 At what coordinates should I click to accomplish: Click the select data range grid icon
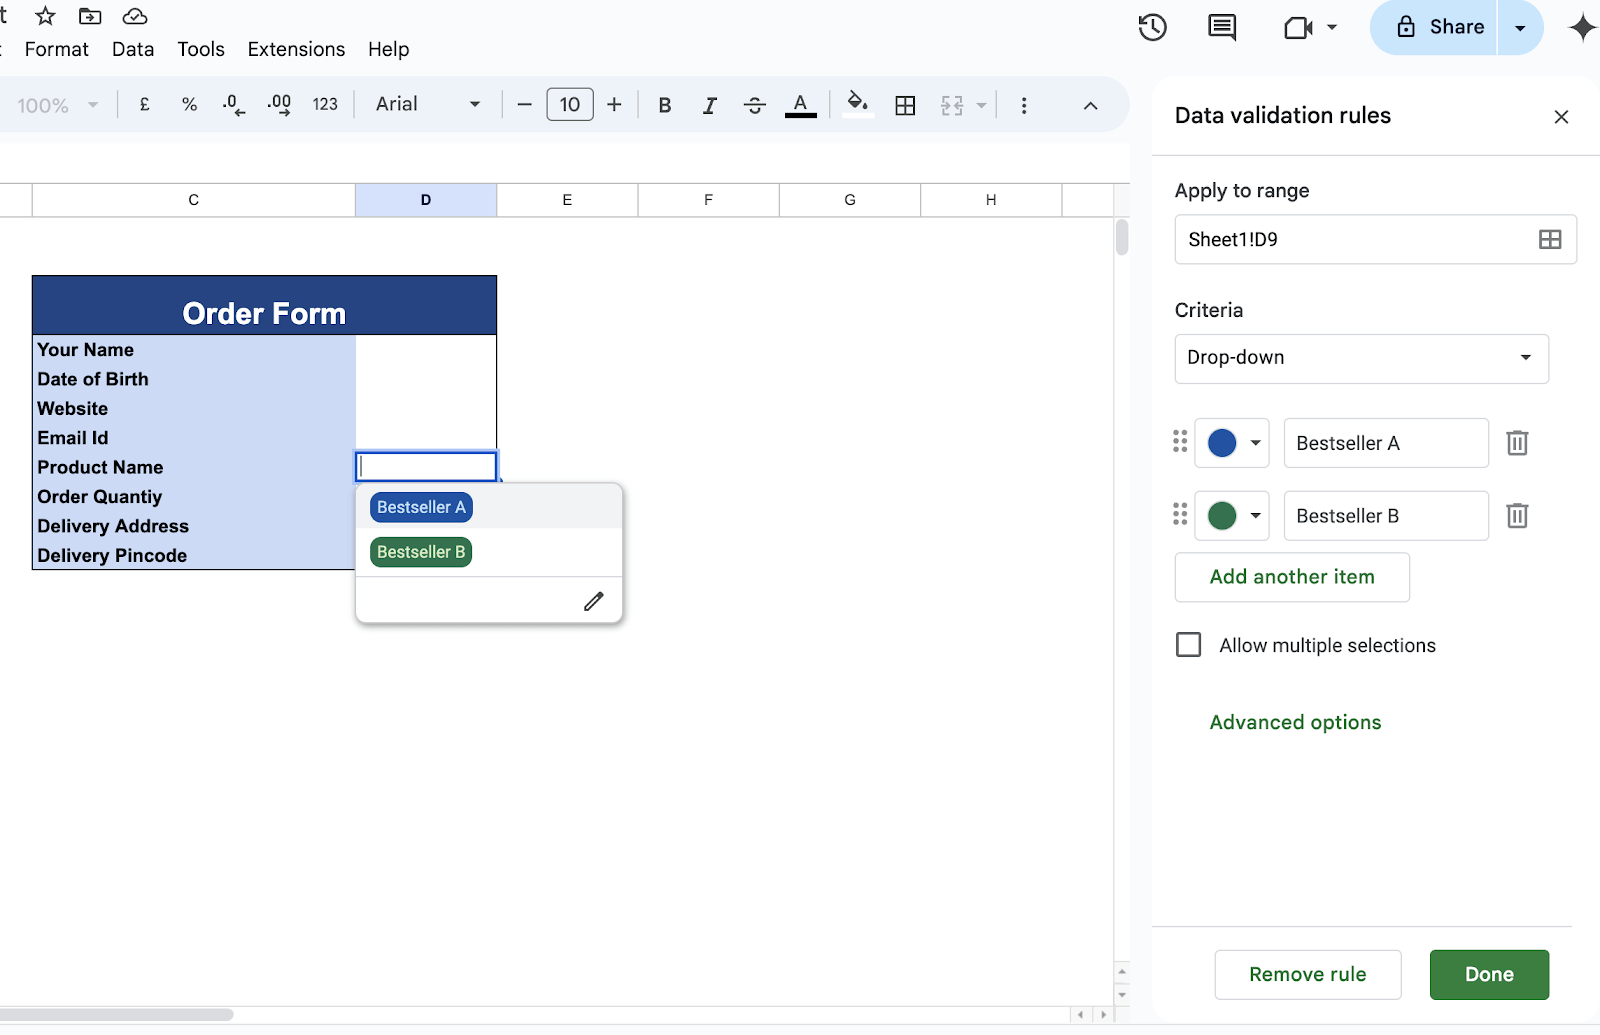pyautogui.click(x=1549, y=240)
